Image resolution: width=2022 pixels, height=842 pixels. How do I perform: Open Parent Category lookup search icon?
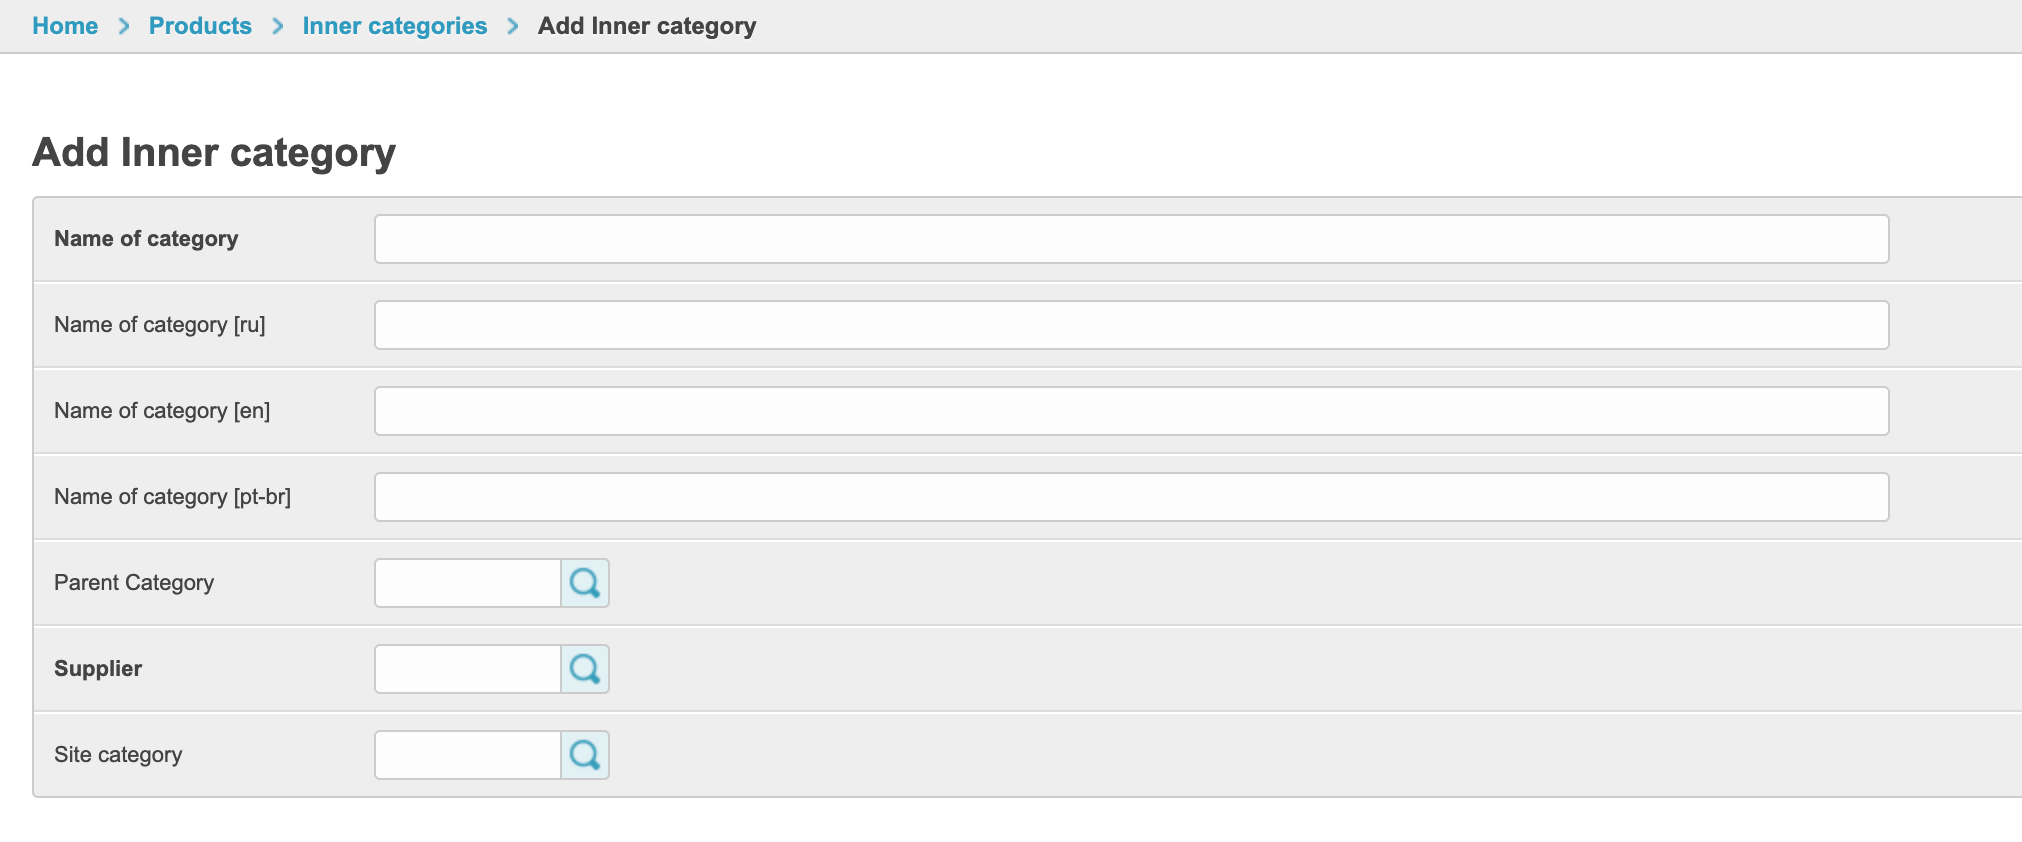[585, 583]
